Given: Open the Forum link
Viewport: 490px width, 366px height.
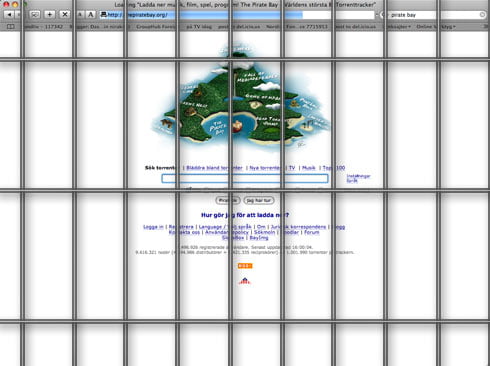Looking at the screenshot, I should tap(312, 232).
